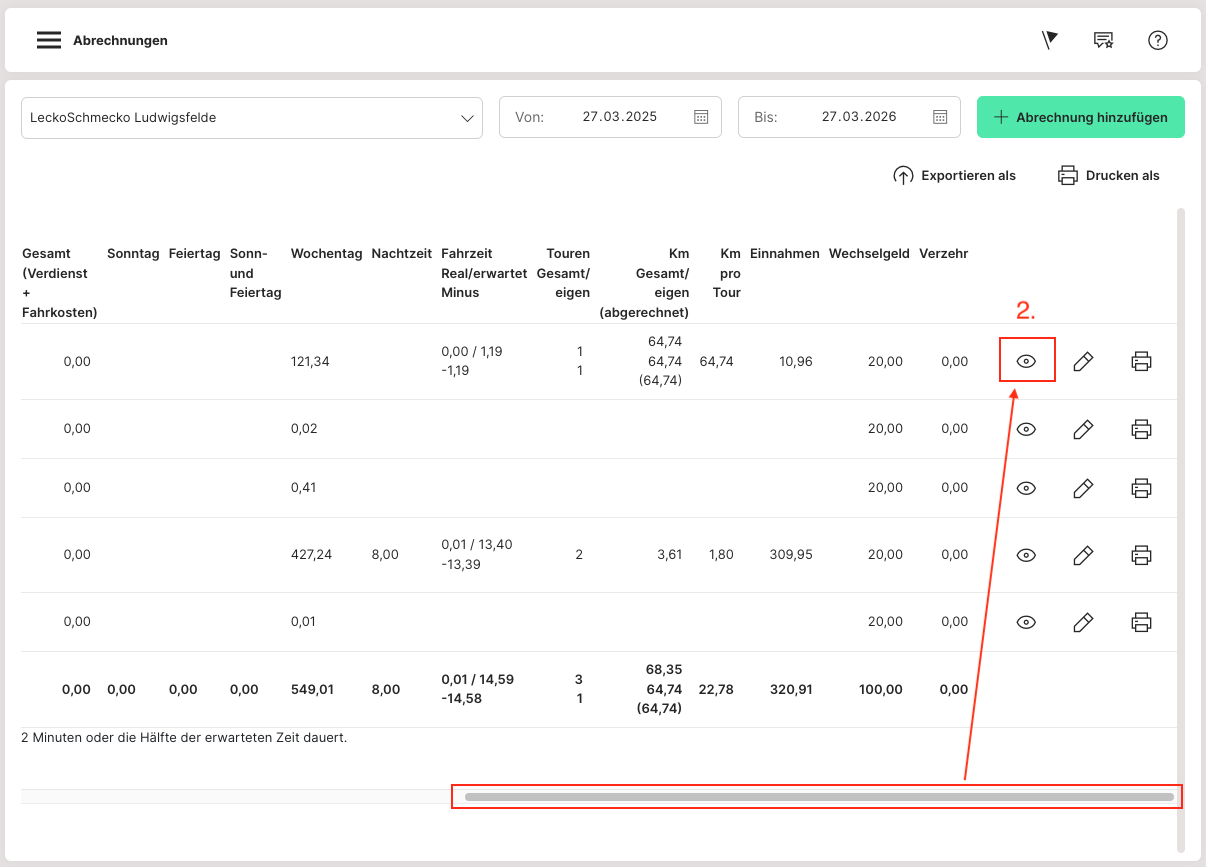Click the flag icon in header
This screenshot has width=1206, height=867.
(x=1049, y=40)
